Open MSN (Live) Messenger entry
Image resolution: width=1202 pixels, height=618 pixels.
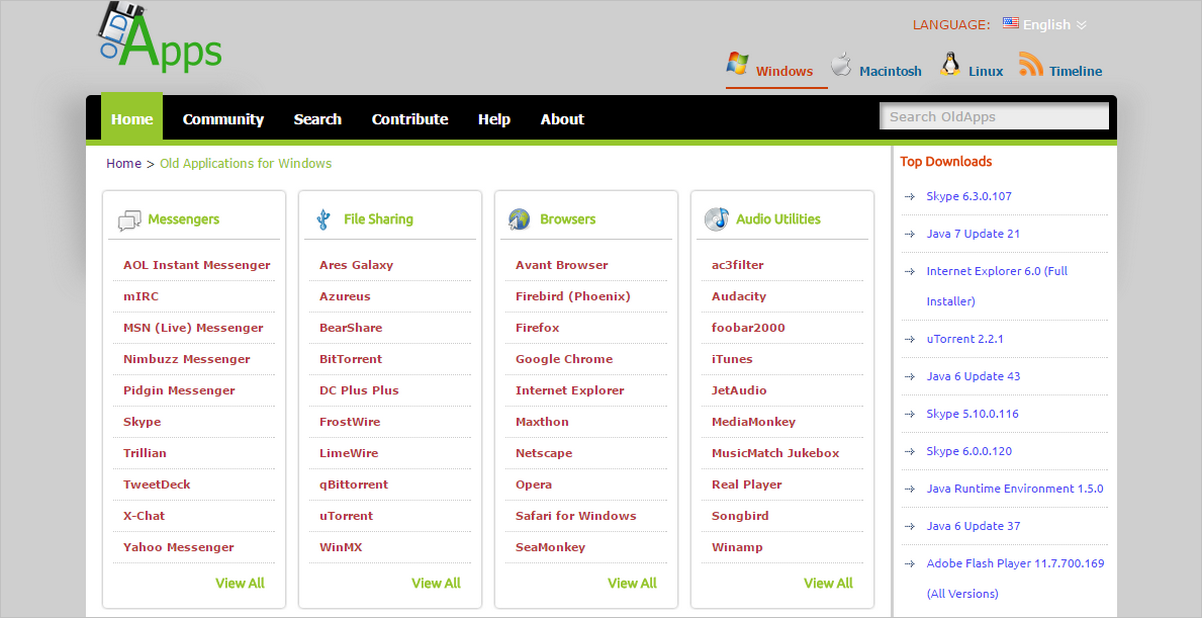click(193, 328)
